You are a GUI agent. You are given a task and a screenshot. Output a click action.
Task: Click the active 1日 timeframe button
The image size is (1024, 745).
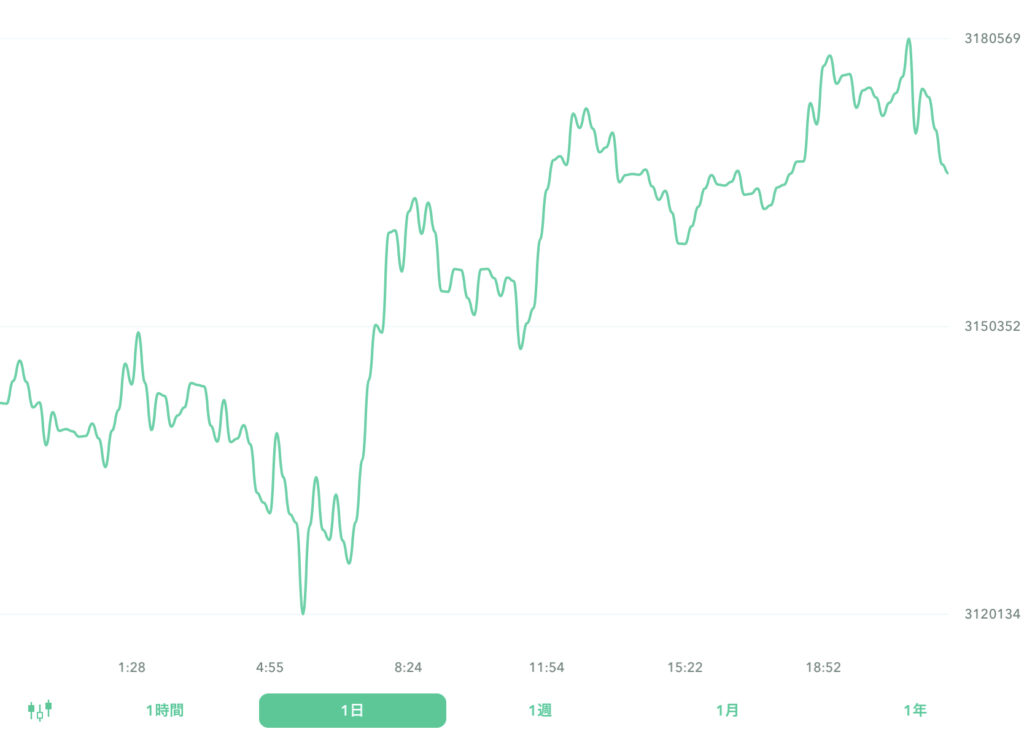(x=352, y=711)
